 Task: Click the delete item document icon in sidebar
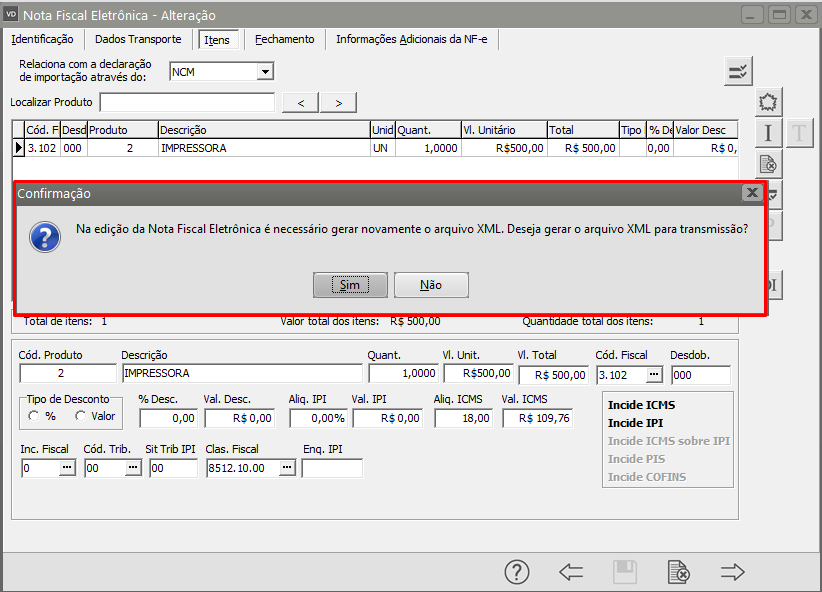coord(768,164)
